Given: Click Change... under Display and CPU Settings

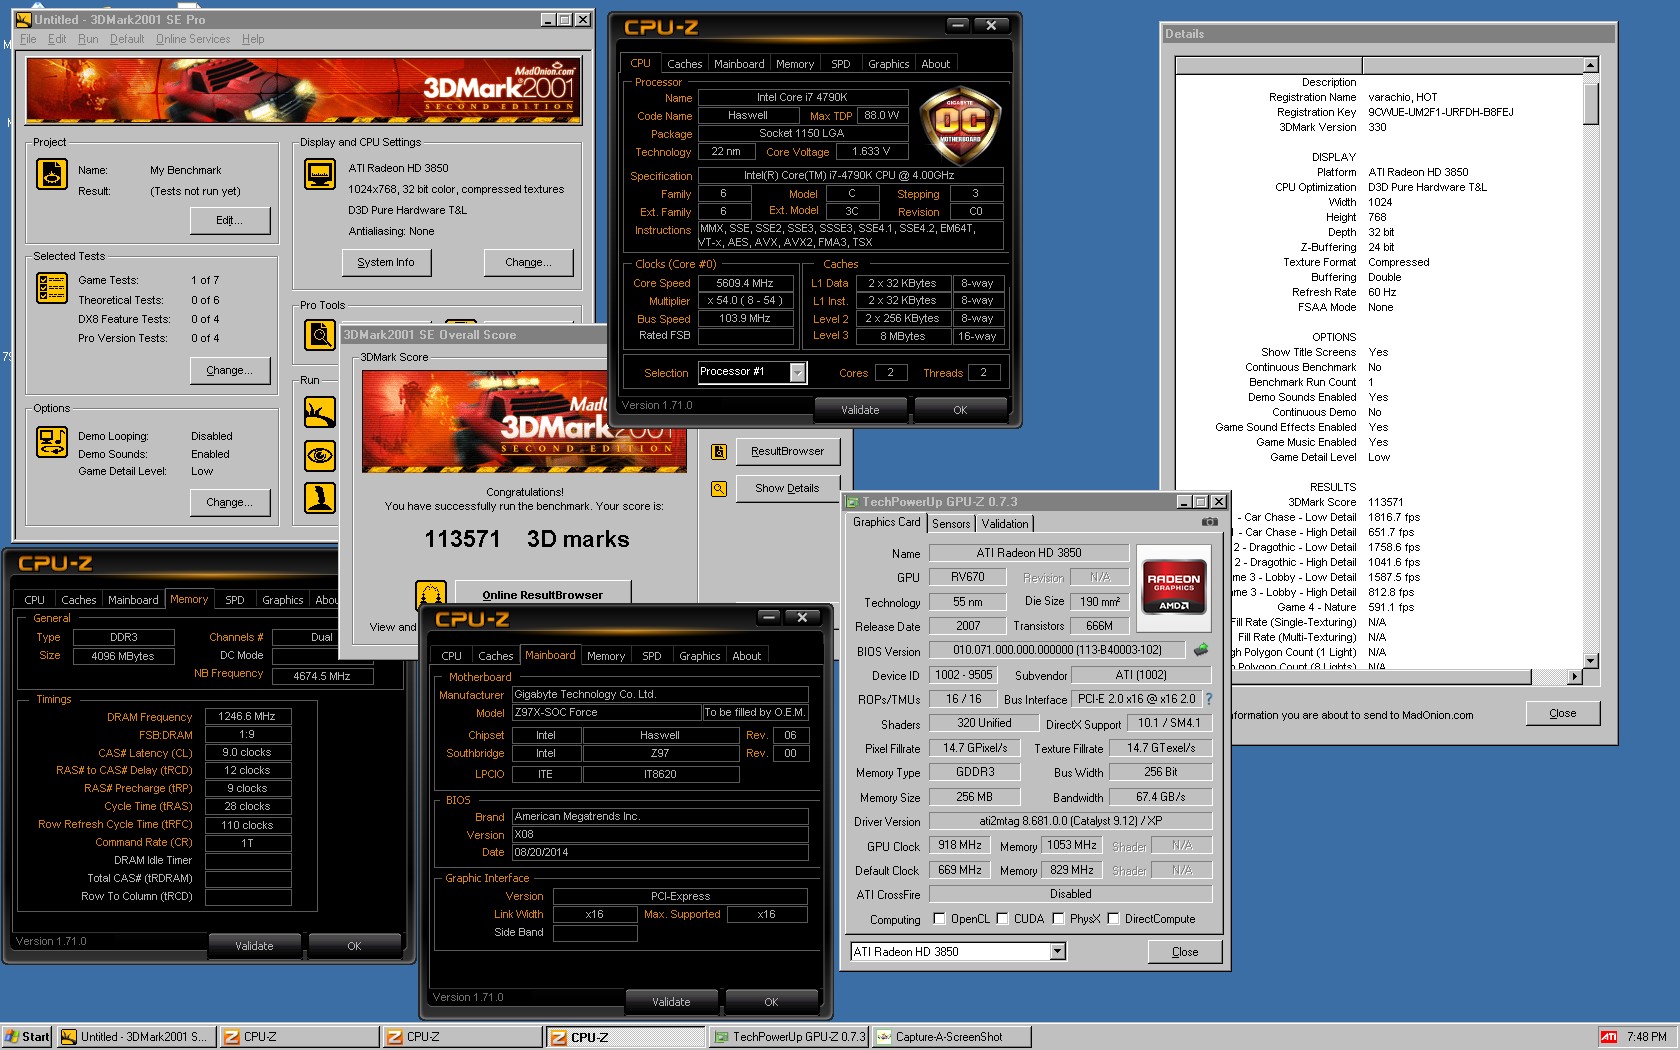Looking at the screenshot, I should (528, 262).
